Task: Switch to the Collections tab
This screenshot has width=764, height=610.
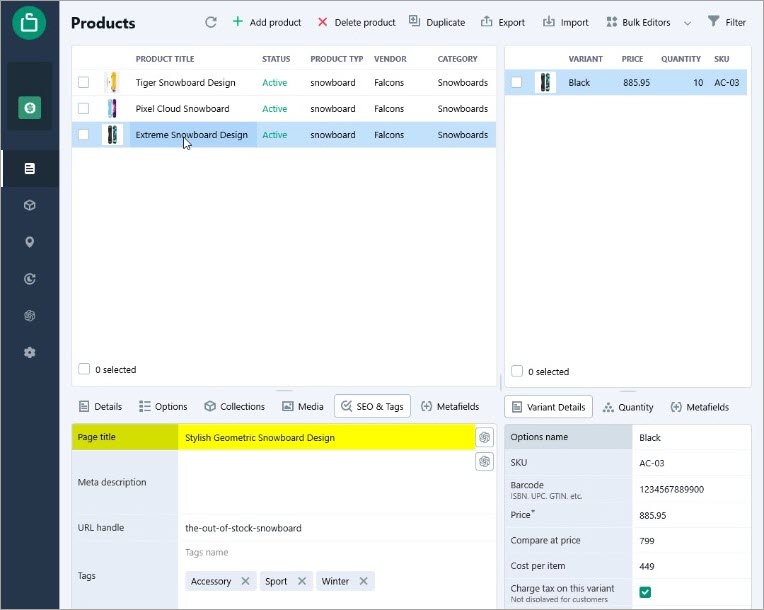Action: pyautogui.click(x=234, y=406)
